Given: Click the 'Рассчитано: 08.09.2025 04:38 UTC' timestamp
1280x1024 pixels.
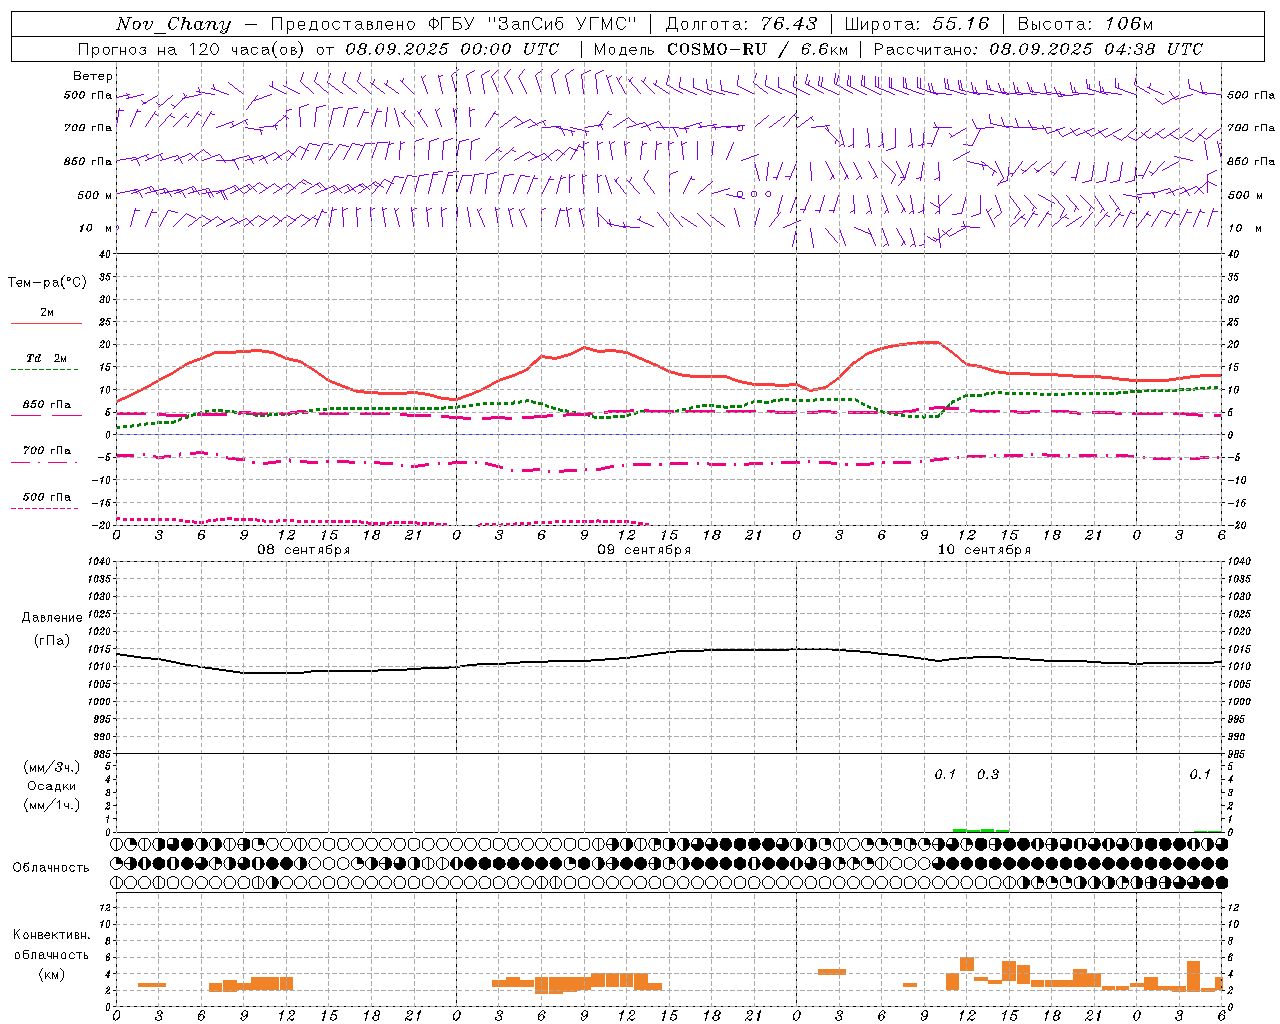Looking at the screenshot, I should [1038, 49].
